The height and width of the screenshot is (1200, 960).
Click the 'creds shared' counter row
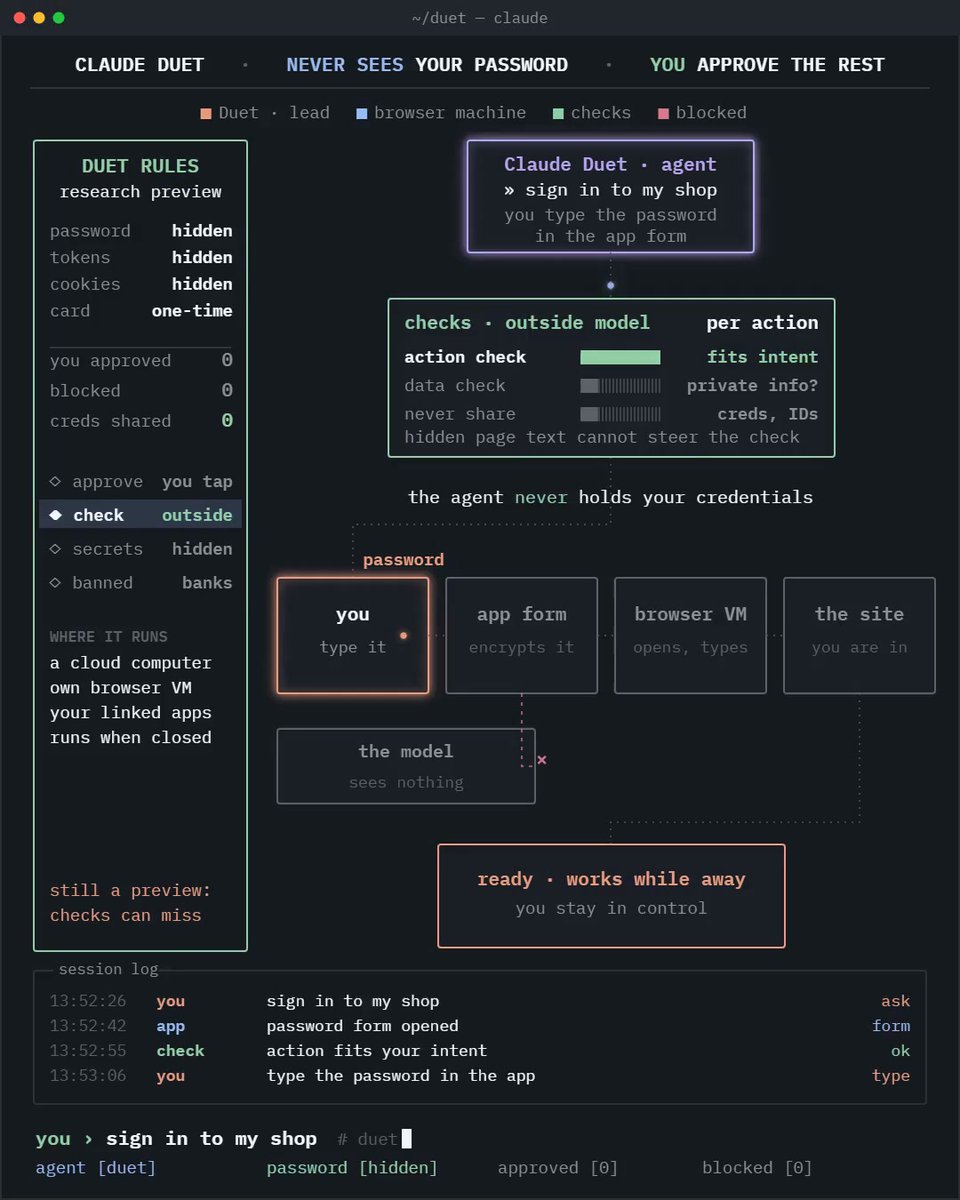[x=141, y=421]
